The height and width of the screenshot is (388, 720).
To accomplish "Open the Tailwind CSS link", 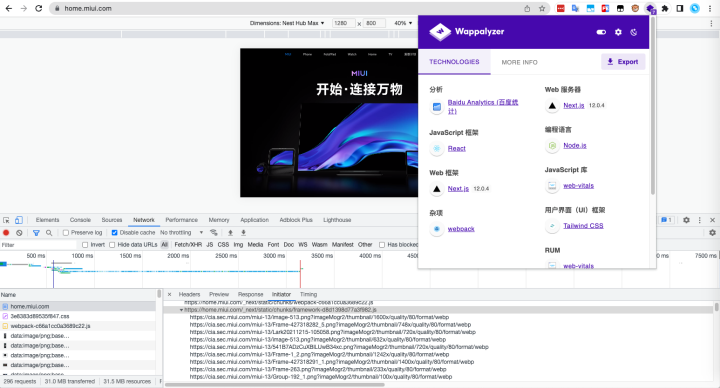I will [x=583, y=225].
